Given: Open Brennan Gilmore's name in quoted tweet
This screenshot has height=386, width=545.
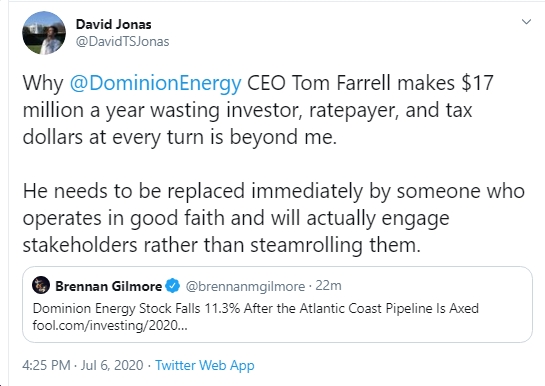Looking at the screenshot, I should pyautogui.click(x=108, y=286).
